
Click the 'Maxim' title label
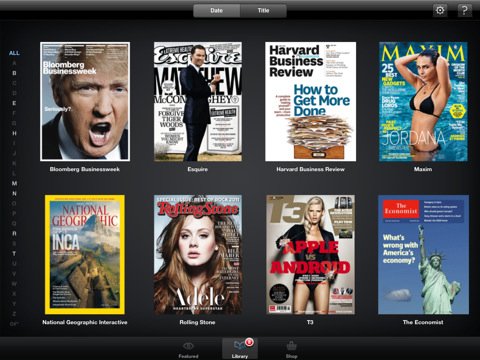(423, 169)
